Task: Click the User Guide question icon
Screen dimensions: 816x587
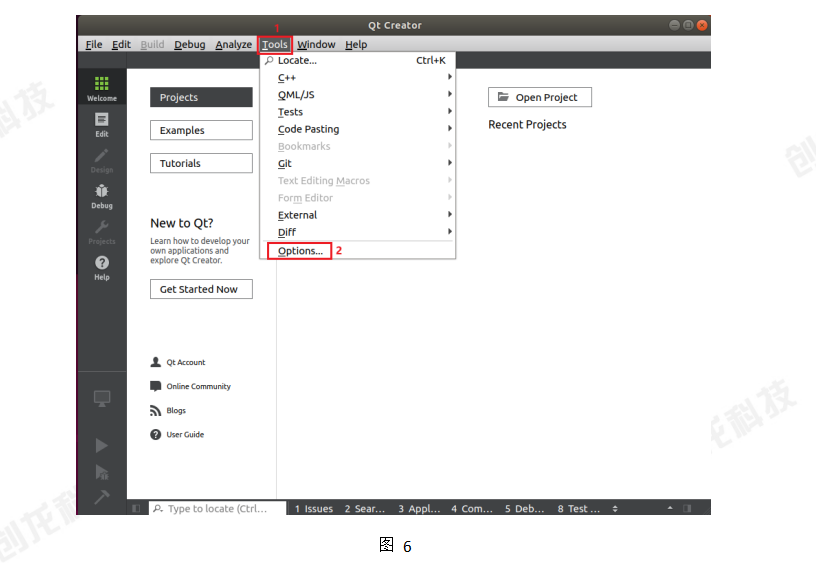Action: coord(156,435)
